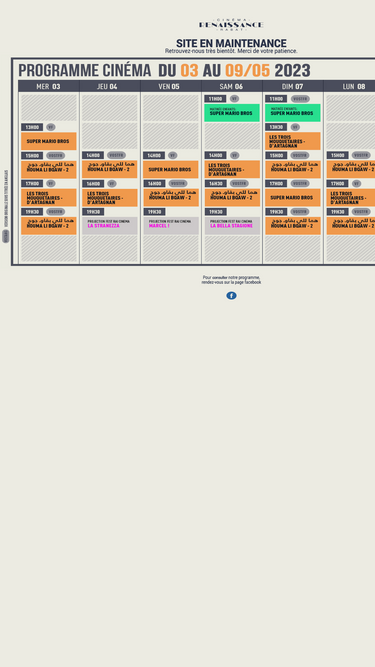
Task: Click green Super Mario Bros matinée on DIM 07
Action: tap(293, 113)
